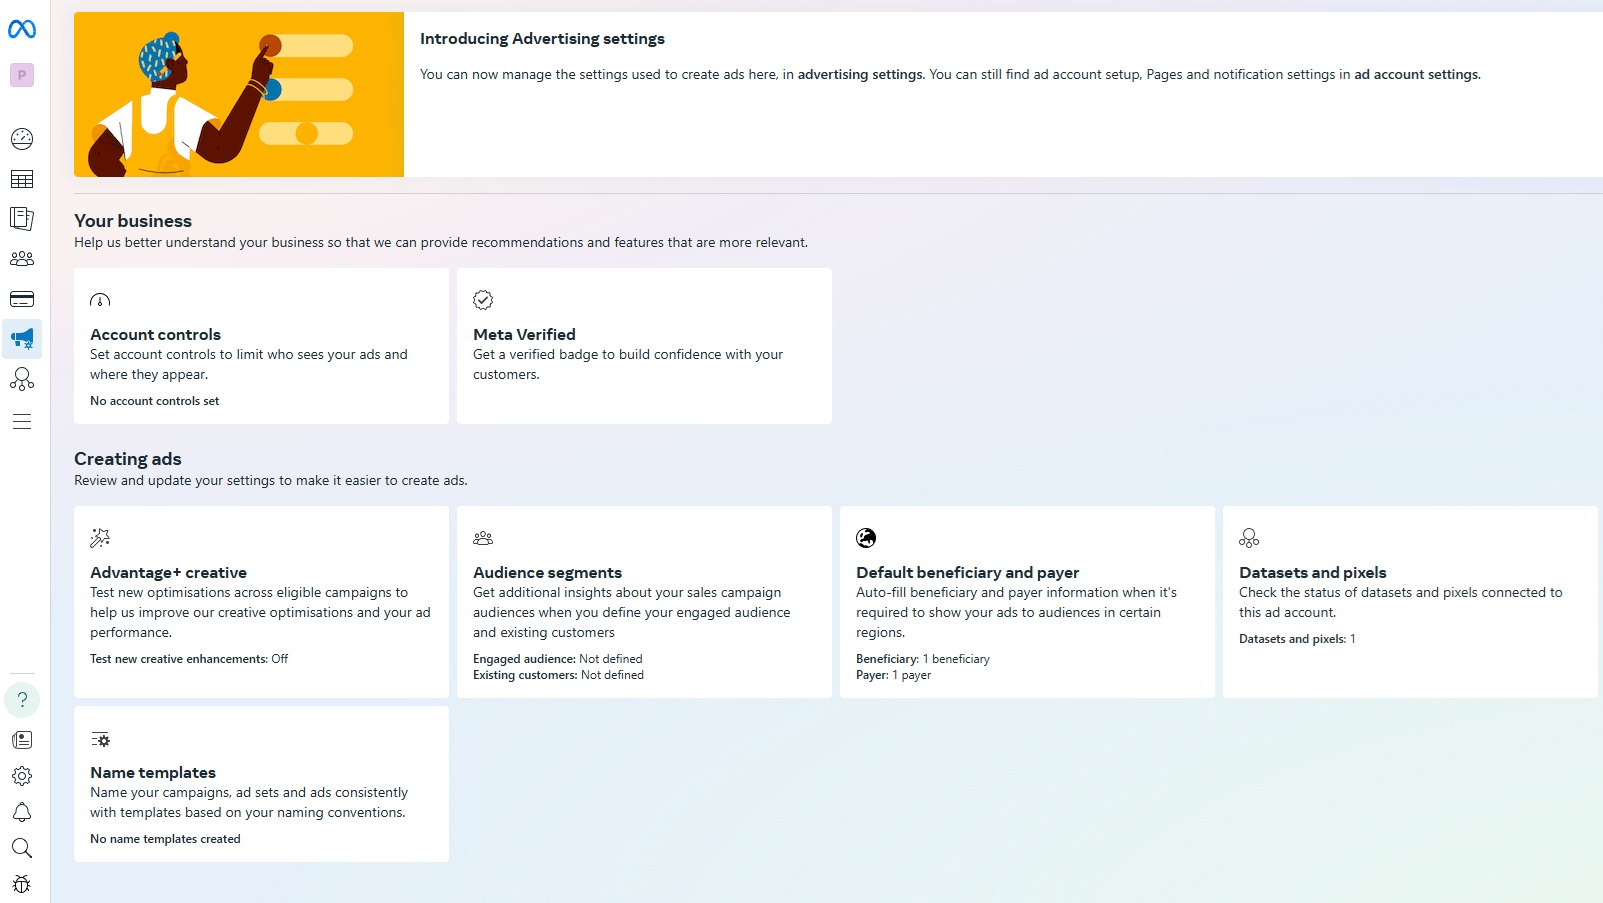Open Audiences people icon in sidebar
The image size is (1603, 903).
pyautogui.click(x=22, y=259)
